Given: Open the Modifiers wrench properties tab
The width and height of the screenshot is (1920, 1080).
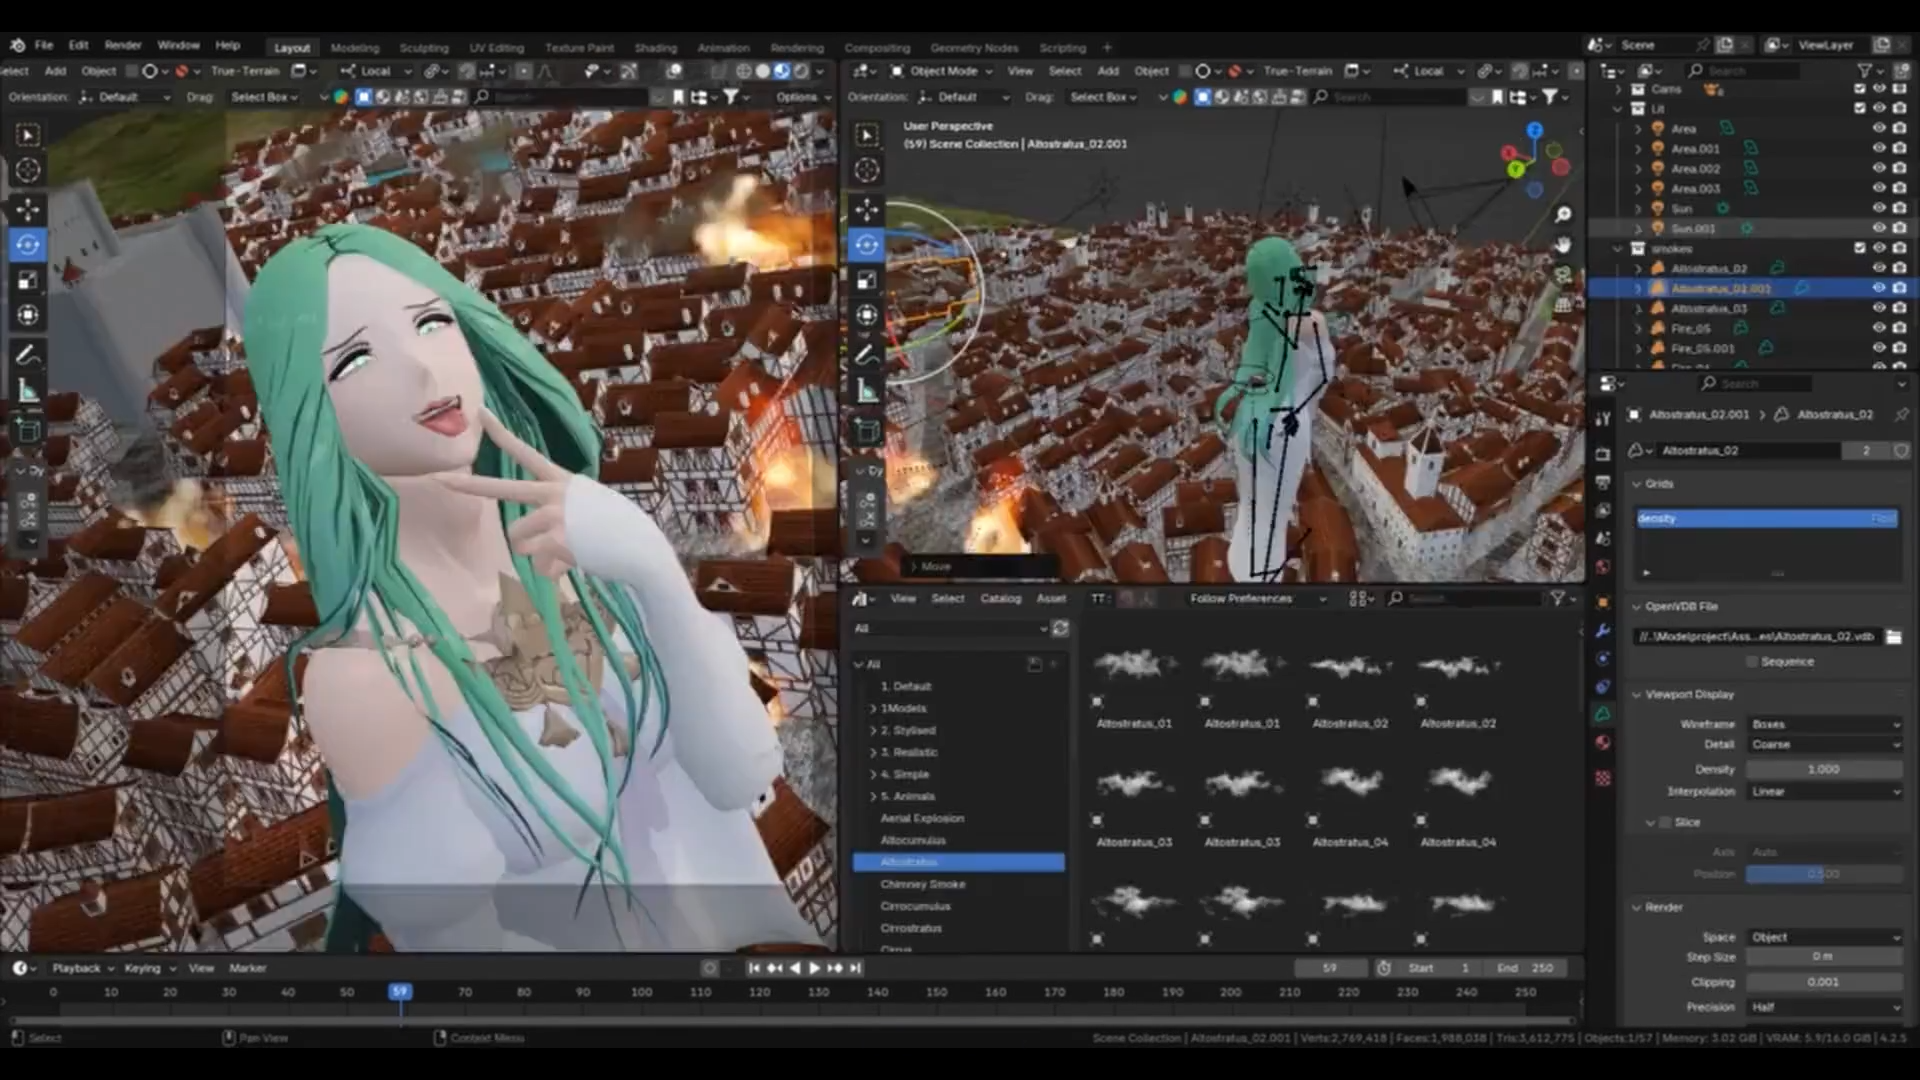Looking at the screenshot, I should pos(1603,631).
